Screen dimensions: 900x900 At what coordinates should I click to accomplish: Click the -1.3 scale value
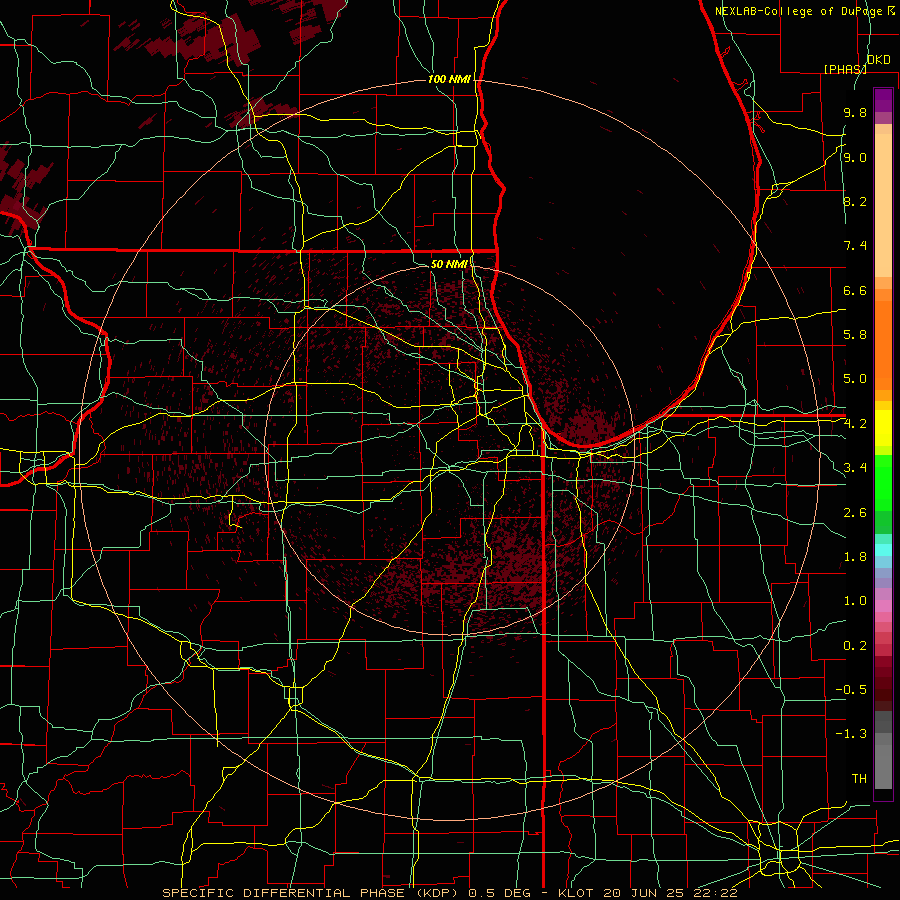point(851,734)
